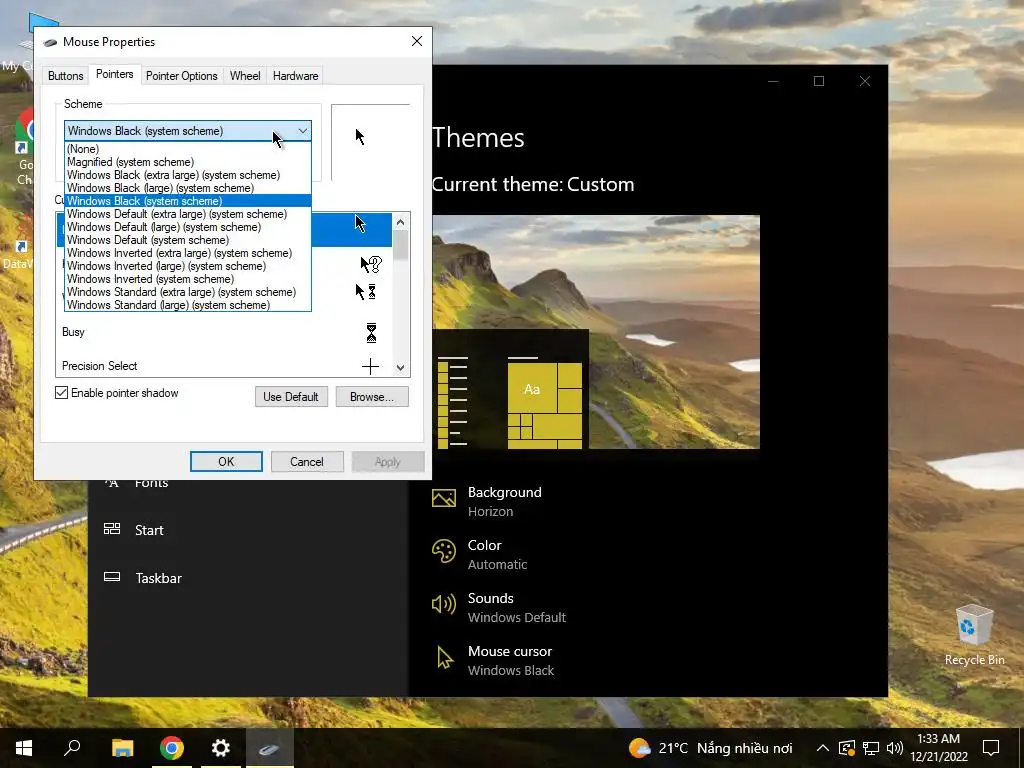
Task: Open the Recycle Bin desktop icon
Action: tap(974, 635)
